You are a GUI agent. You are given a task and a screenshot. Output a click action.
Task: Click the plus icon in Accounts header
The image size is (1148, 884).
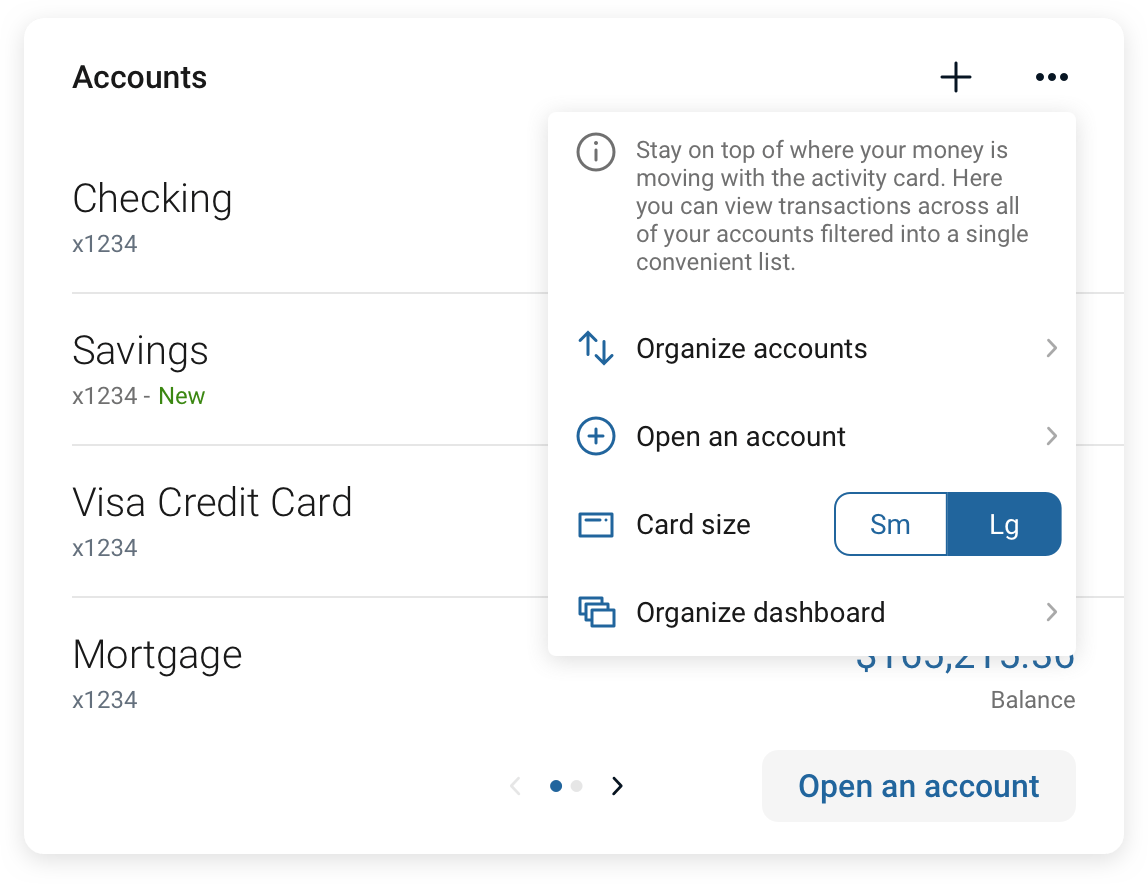pos(956,77)
